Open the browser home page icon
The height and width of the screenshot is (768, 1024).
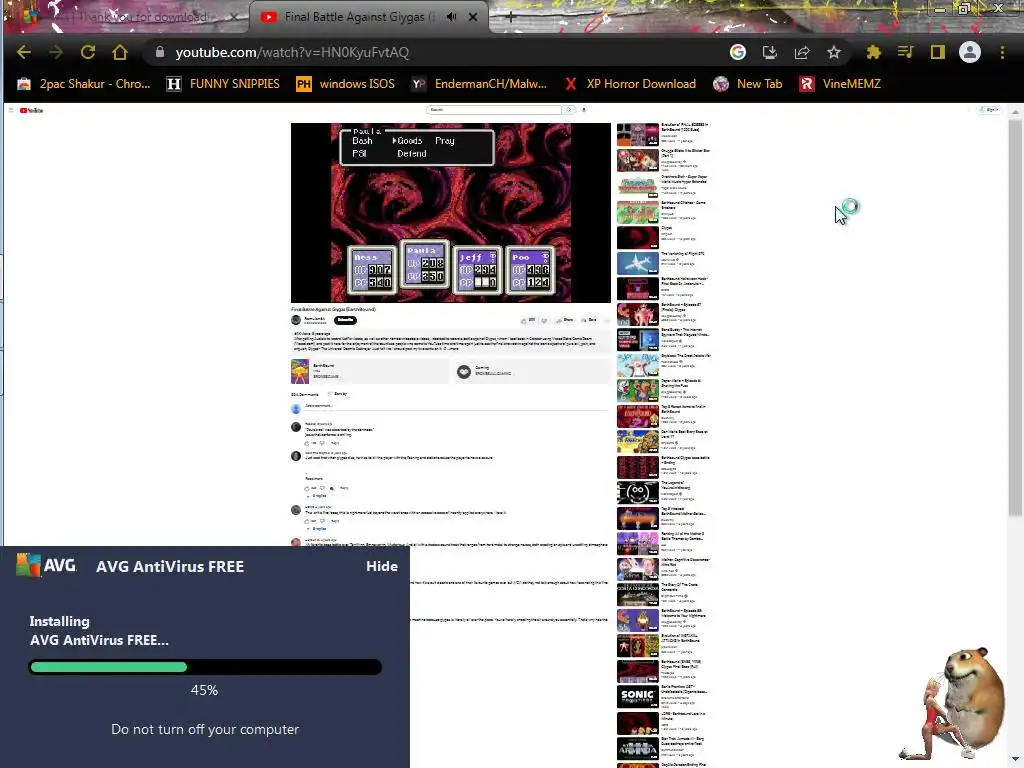tap(120, 52)
